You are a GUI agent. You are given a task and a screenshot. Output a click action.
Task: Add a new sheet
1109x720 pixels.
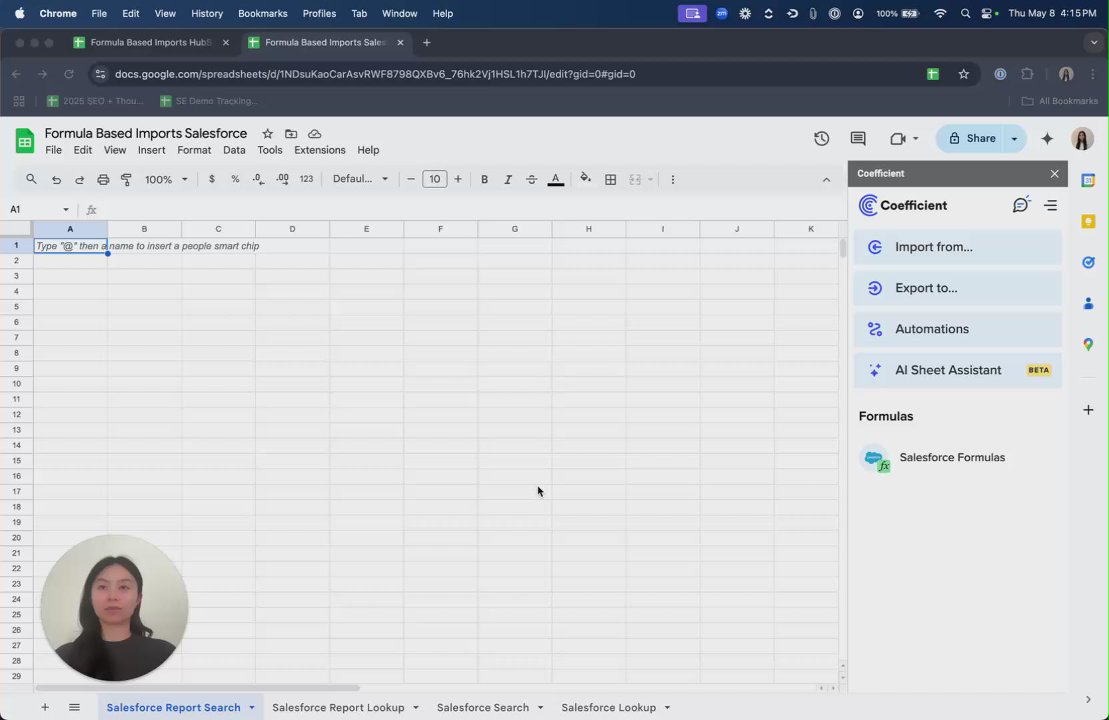(x=45, y=707)
